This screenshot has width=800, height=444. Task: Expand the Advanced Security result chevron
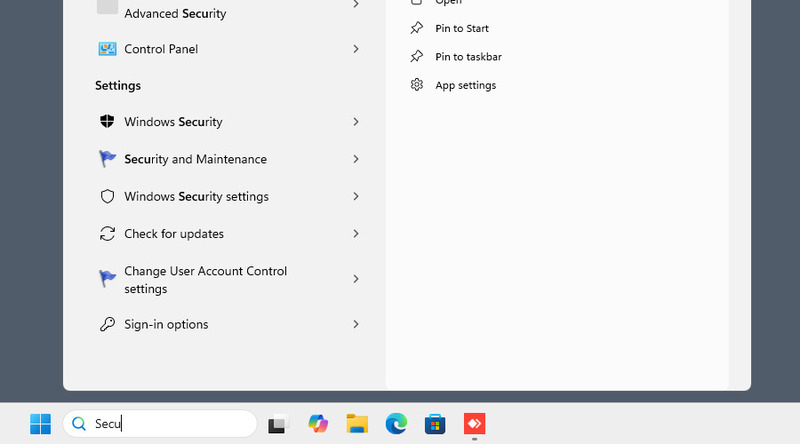356,4
